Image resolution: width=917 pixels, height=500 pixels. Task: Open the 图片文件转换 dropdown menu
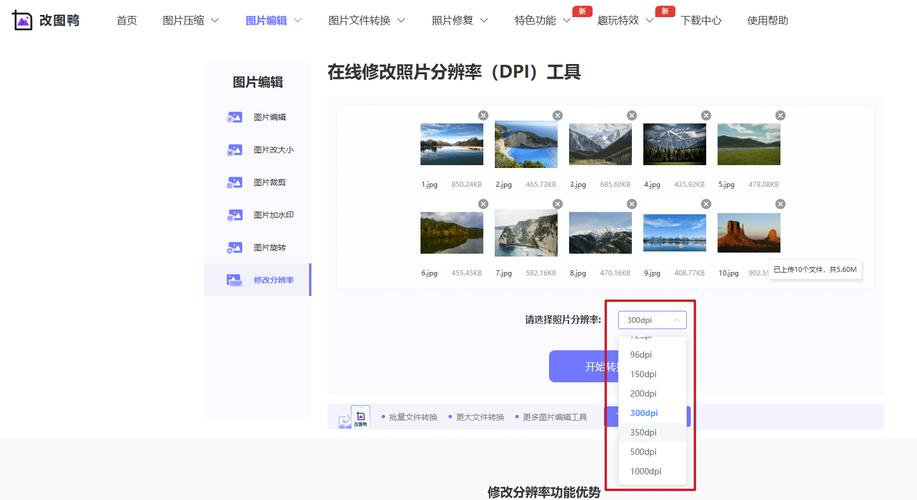[366, 20]
